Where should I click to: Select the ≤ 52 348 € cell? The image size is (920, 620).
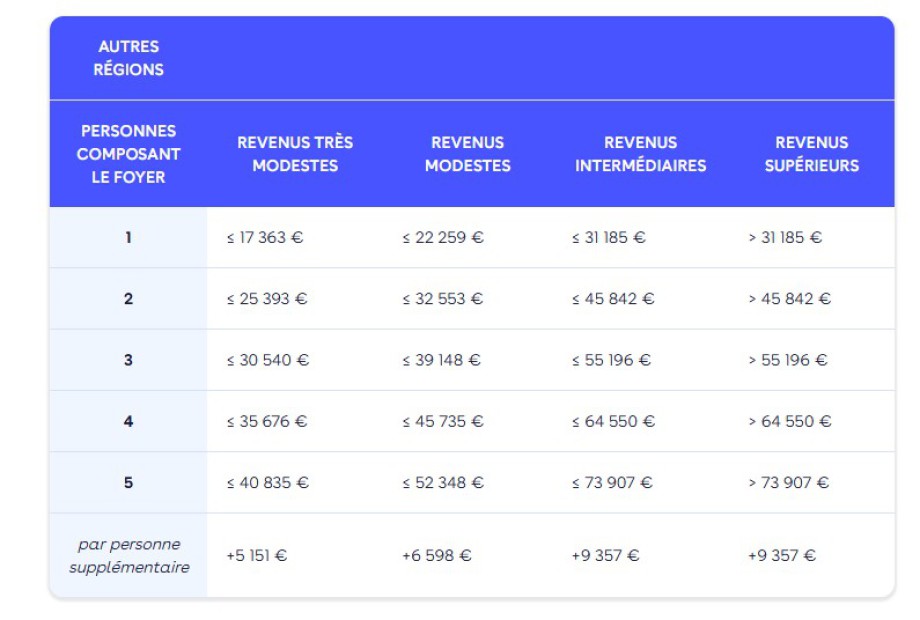pyautogui.click(x=443, y=483)
